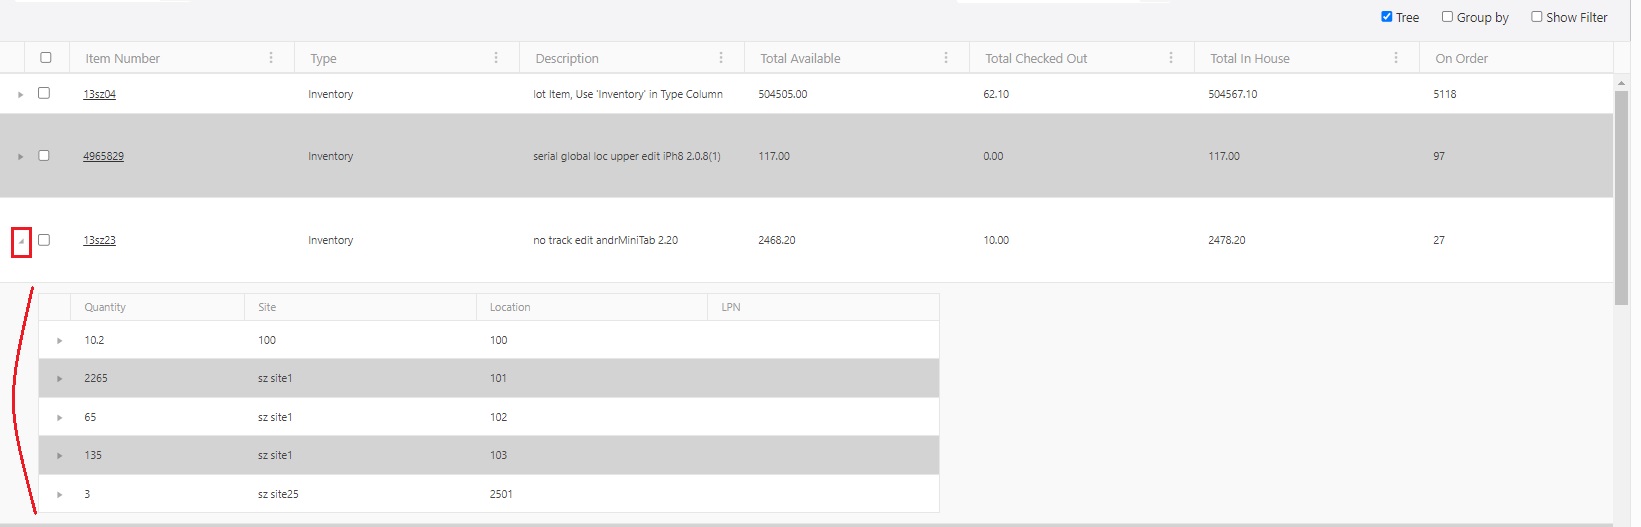This screenshot has width=1641, height=527.
Task: Sort by Total In House column header
Action: tap(1250, 58)
